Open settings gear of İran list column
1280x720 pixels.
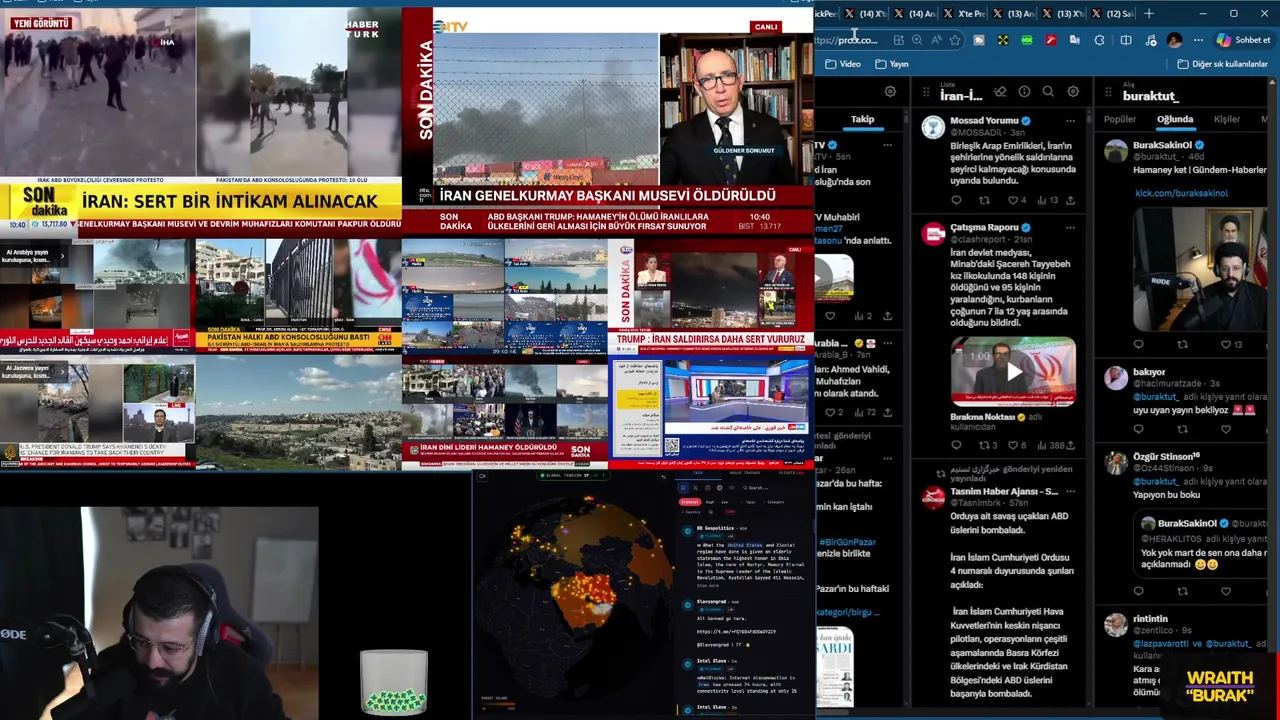coord(1073,92)
